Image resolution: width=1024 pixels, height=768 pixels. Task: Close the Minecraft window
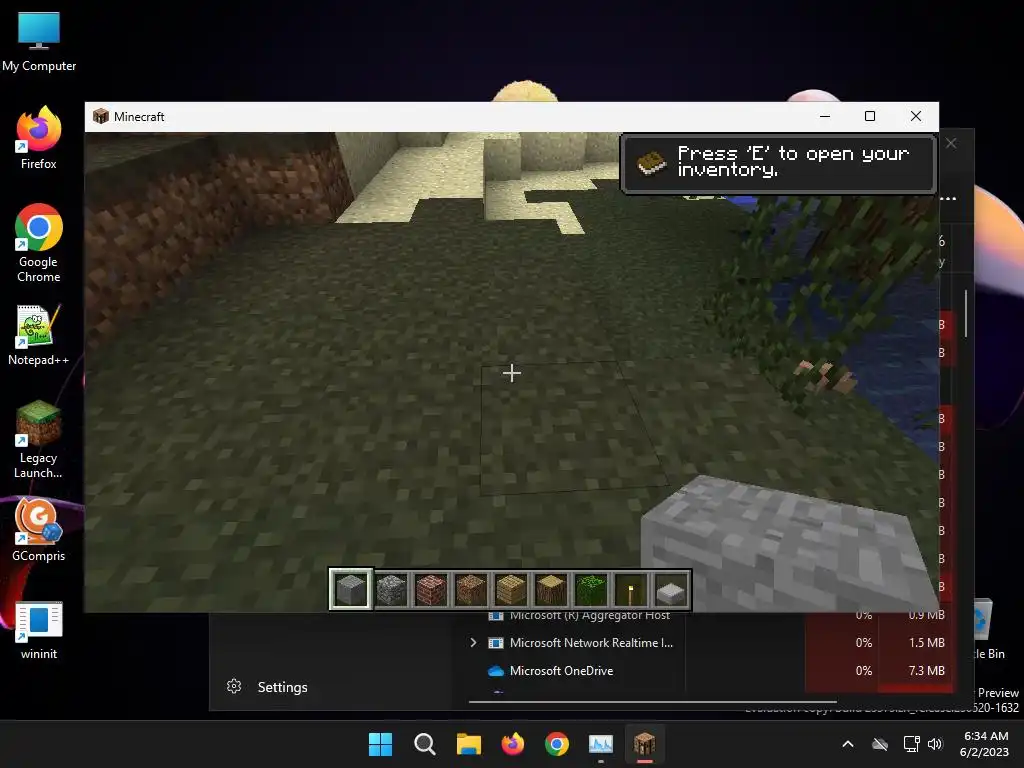[x=916, y=116]
